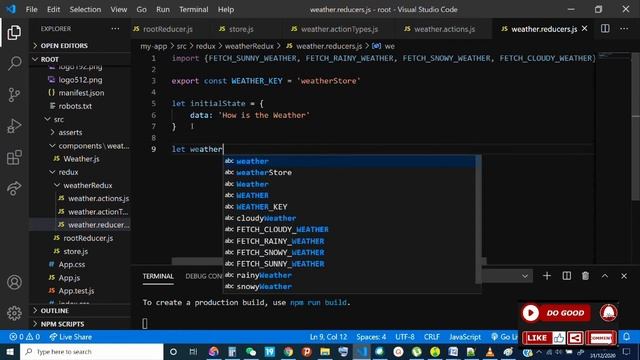
Task: Select the TERMINAL panel tab
Action: (x=158, y=276)
